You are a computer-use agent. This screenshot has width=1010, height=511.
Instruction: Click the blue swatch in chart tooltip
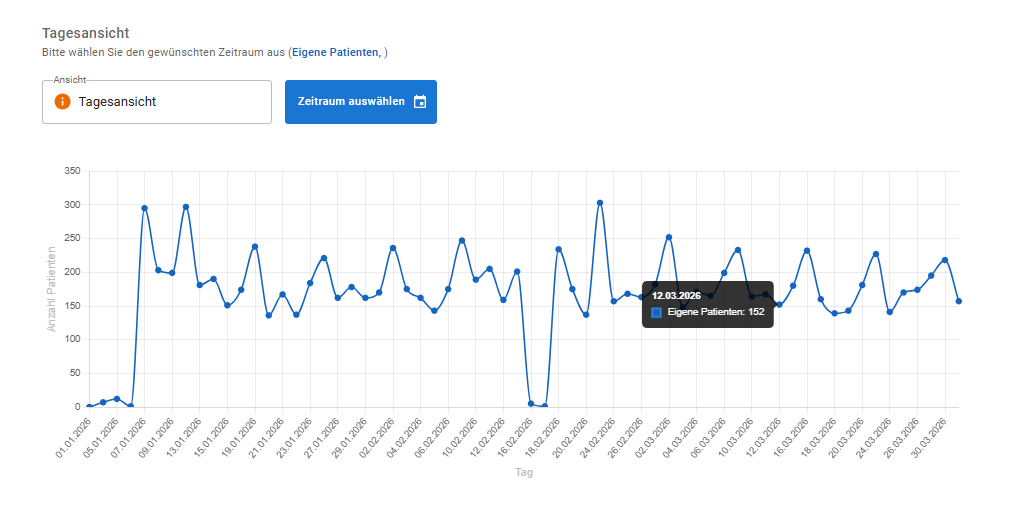click(656, 313)
